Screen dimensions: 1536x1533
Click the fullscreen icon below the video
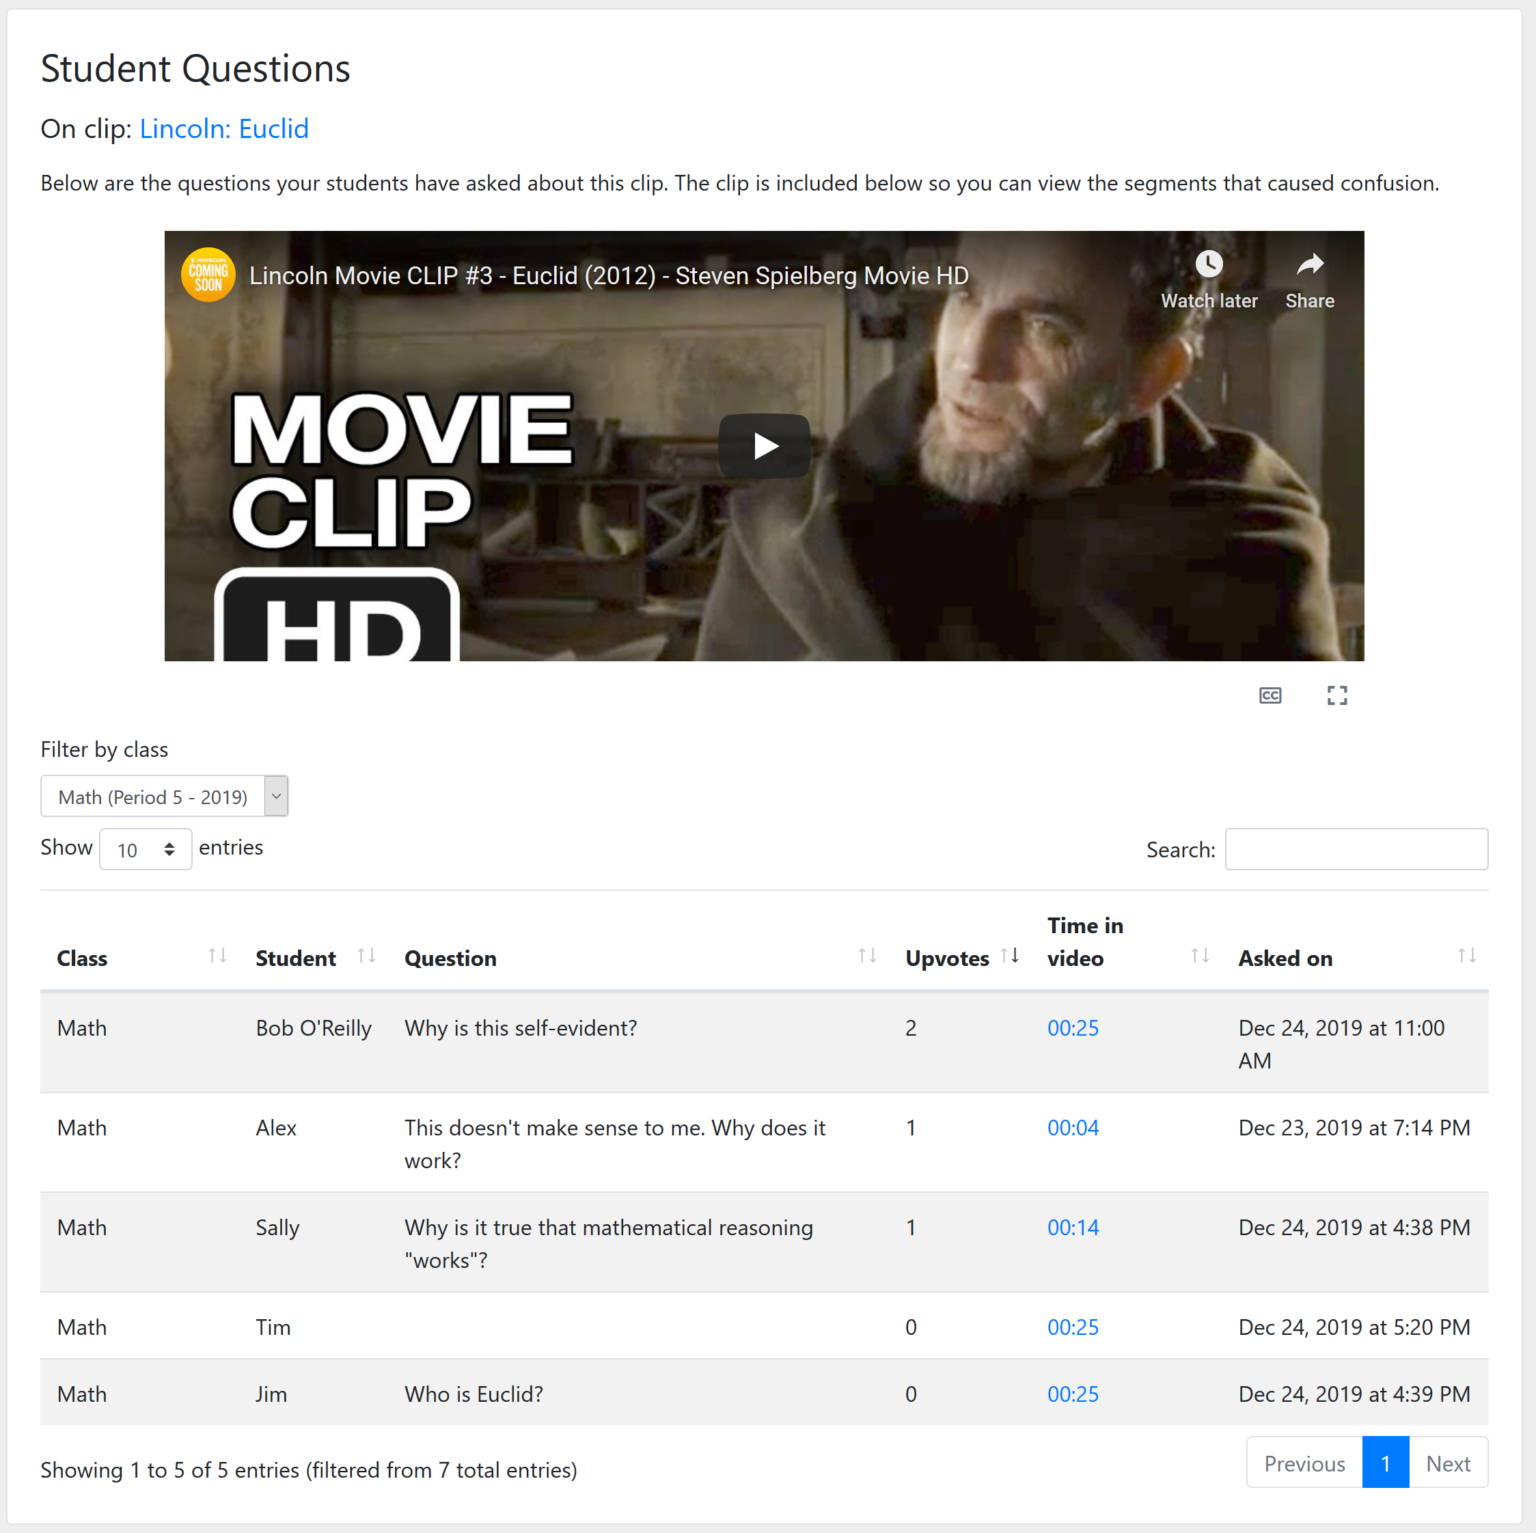[x=1337, y=695]
